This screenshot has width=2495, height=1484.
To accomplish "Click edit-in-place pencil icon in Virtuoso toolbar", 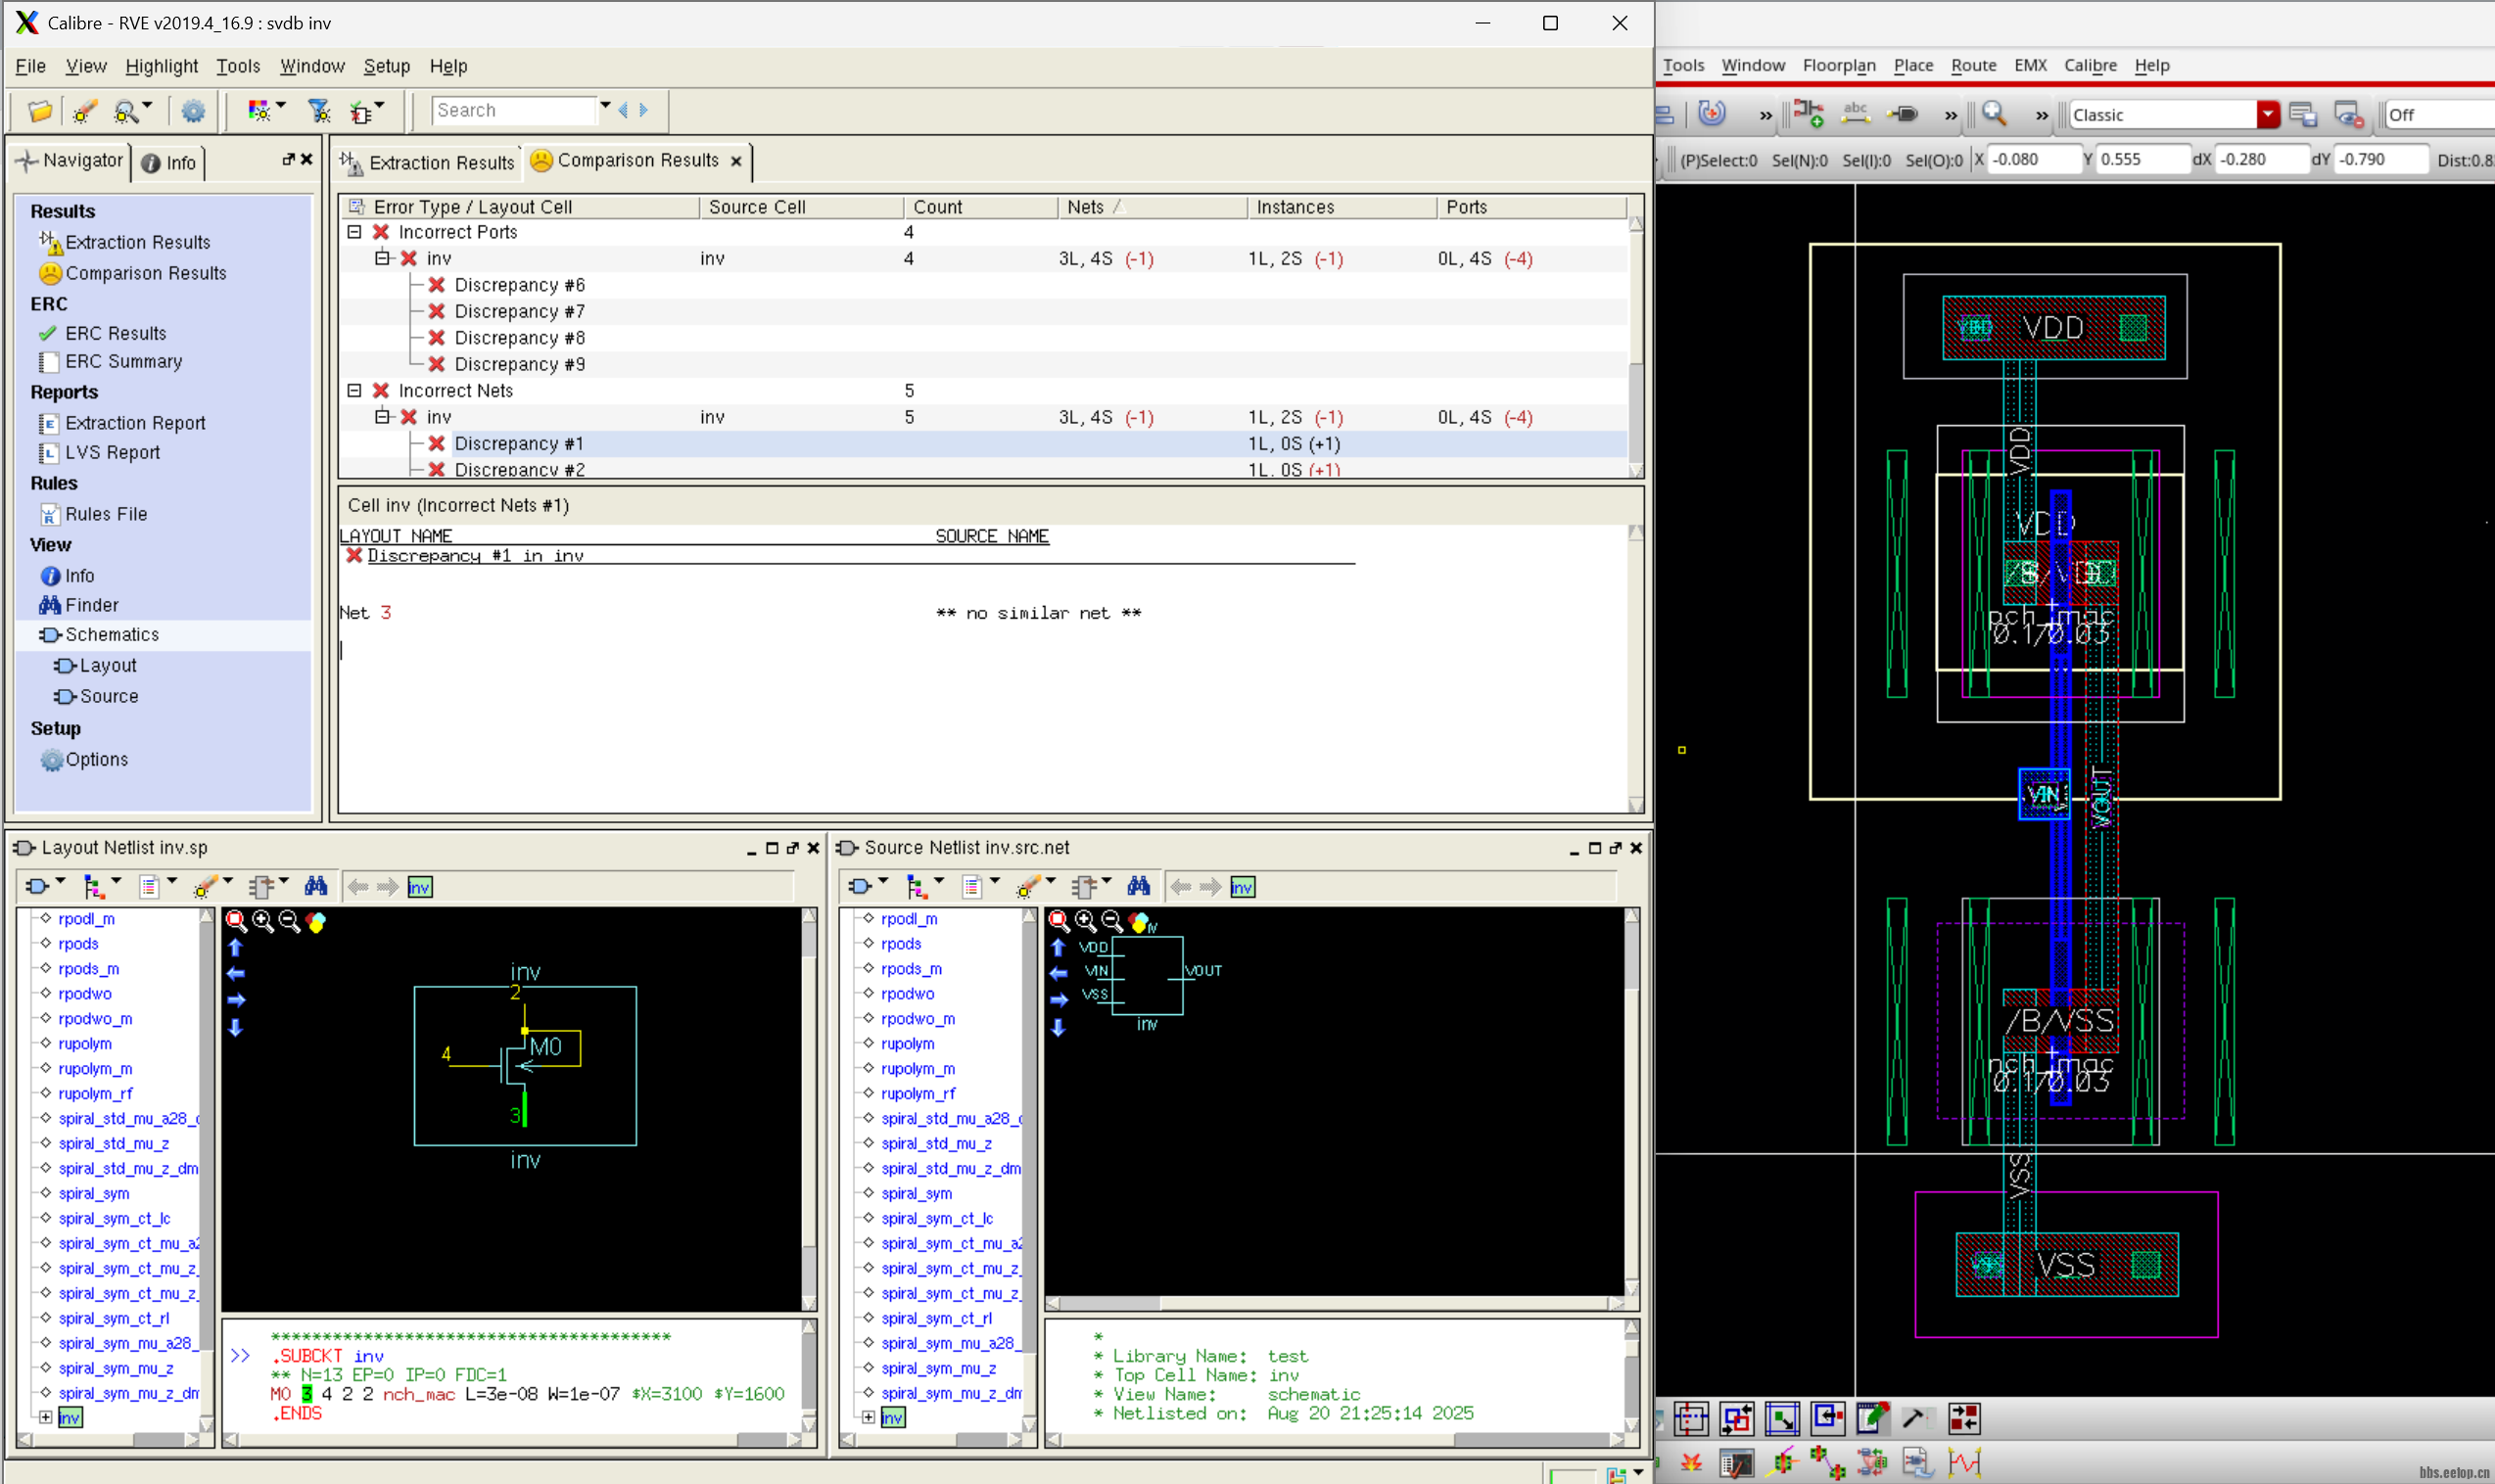I will (x=1872, y=1418).
